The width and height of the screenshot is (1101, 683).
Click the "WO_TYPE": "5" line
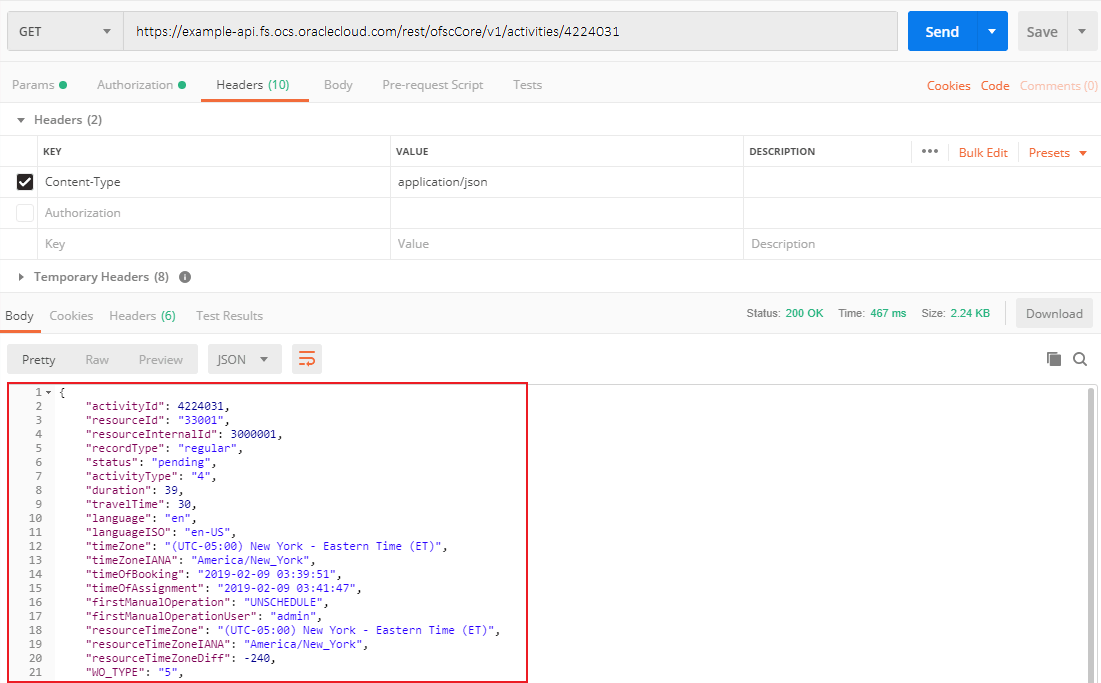pos(134,672)
